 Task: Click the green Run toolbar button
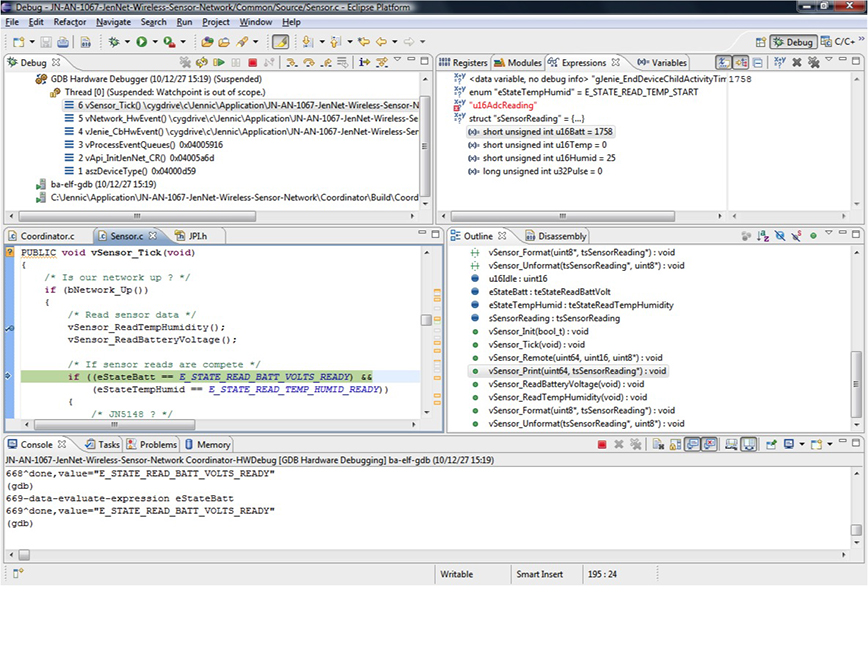point(142,42)
